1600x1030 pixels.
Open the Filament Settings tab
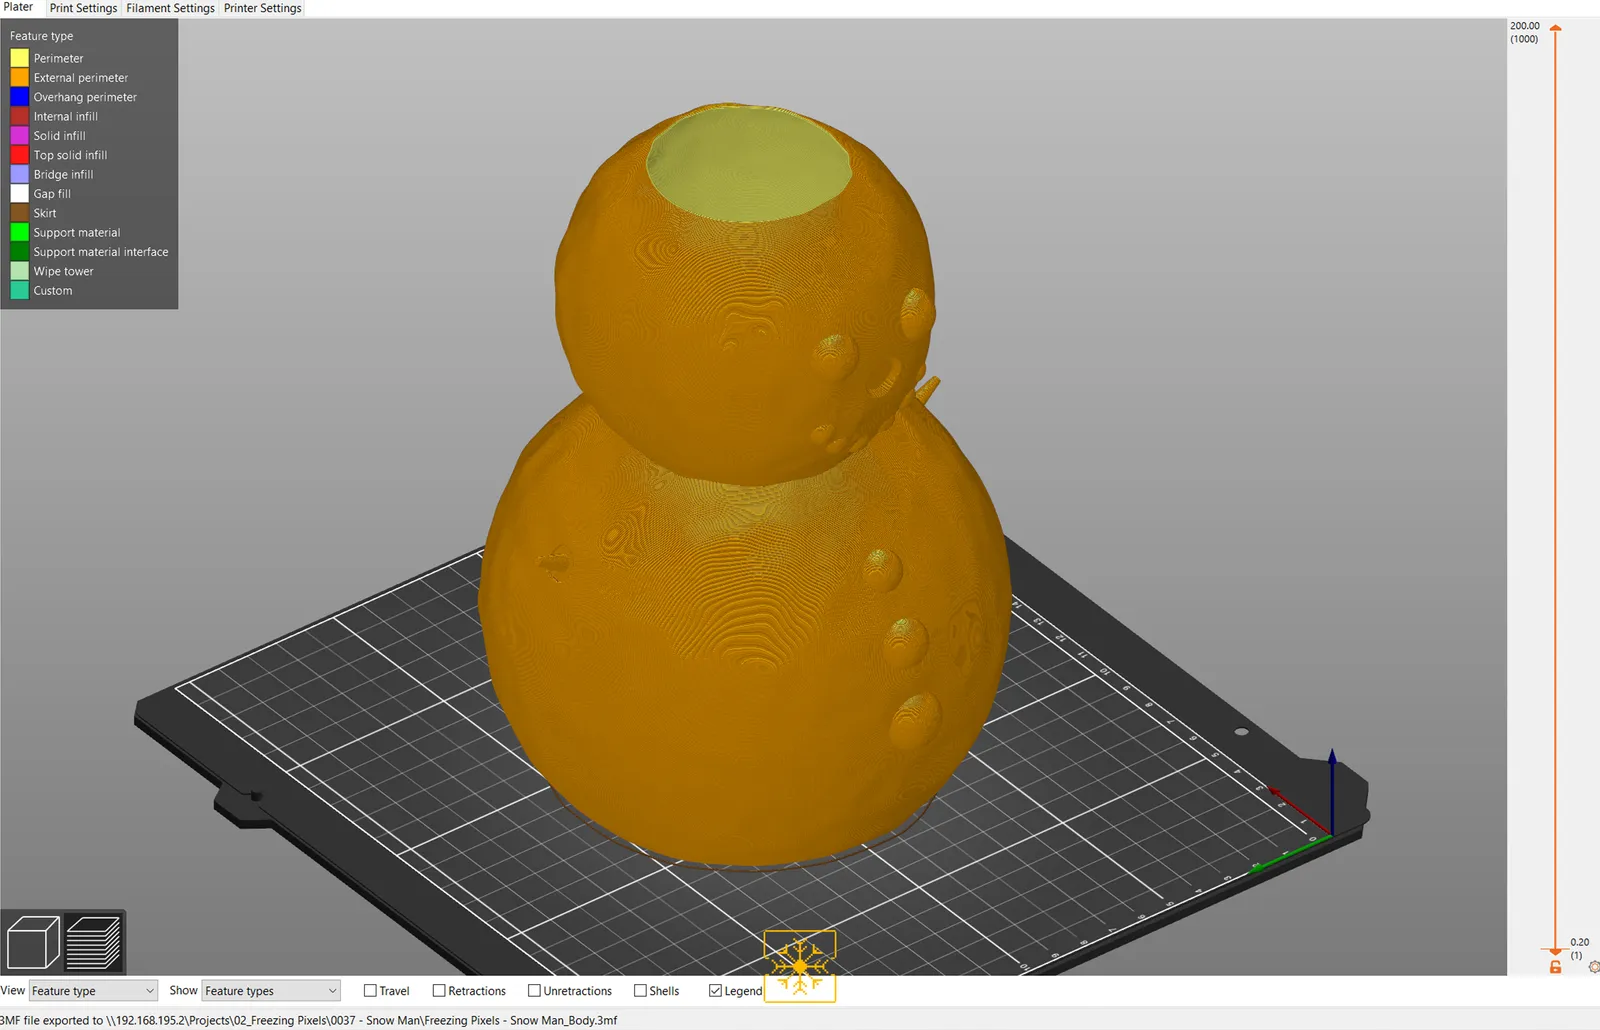point(170,8)
